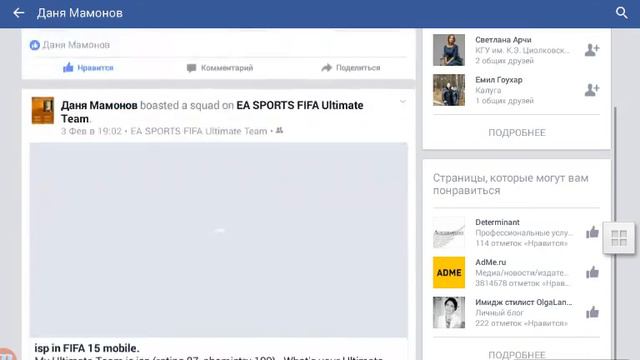Click the name Емил Гоухар
640x360 pixels.
point(499,80)
